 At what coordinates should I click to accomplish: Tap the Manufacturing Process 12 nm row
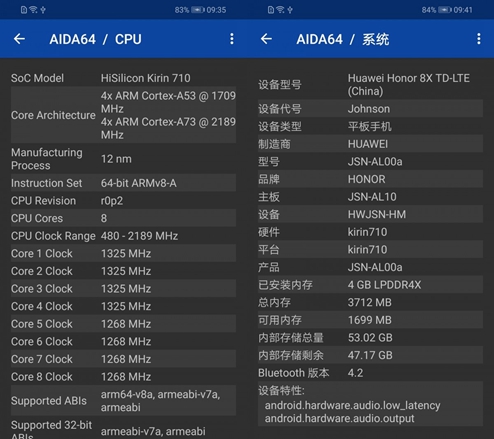click(123, 159)
